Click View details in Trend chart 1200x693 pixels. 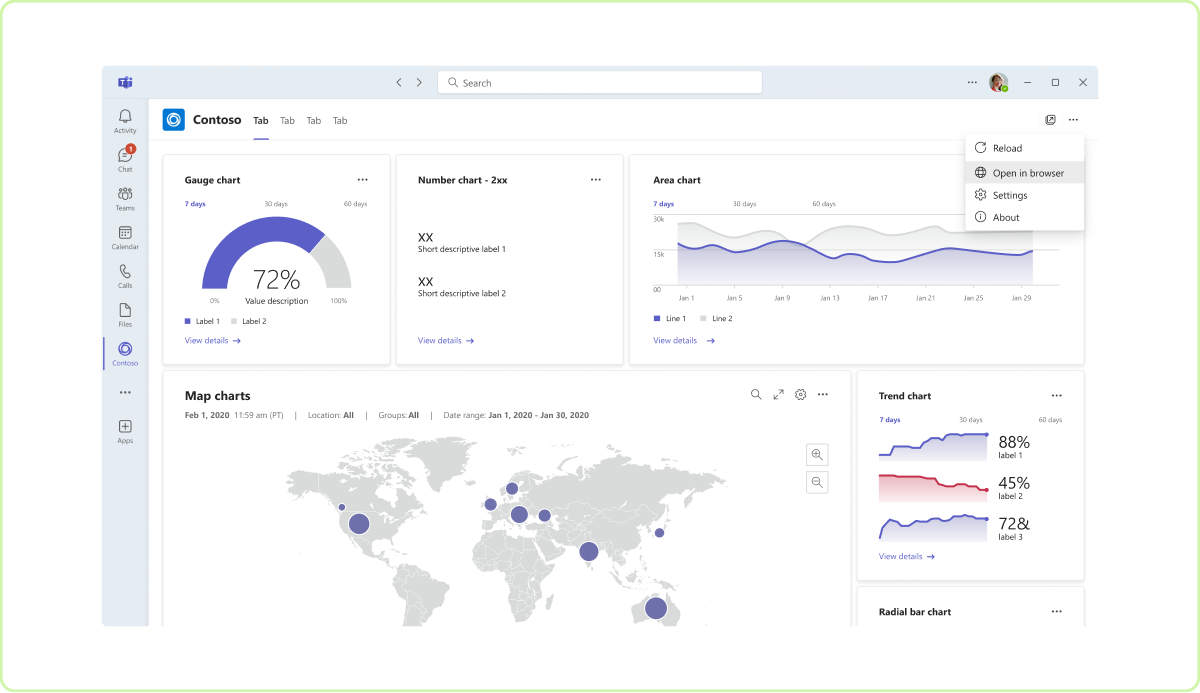click(907, 557)
